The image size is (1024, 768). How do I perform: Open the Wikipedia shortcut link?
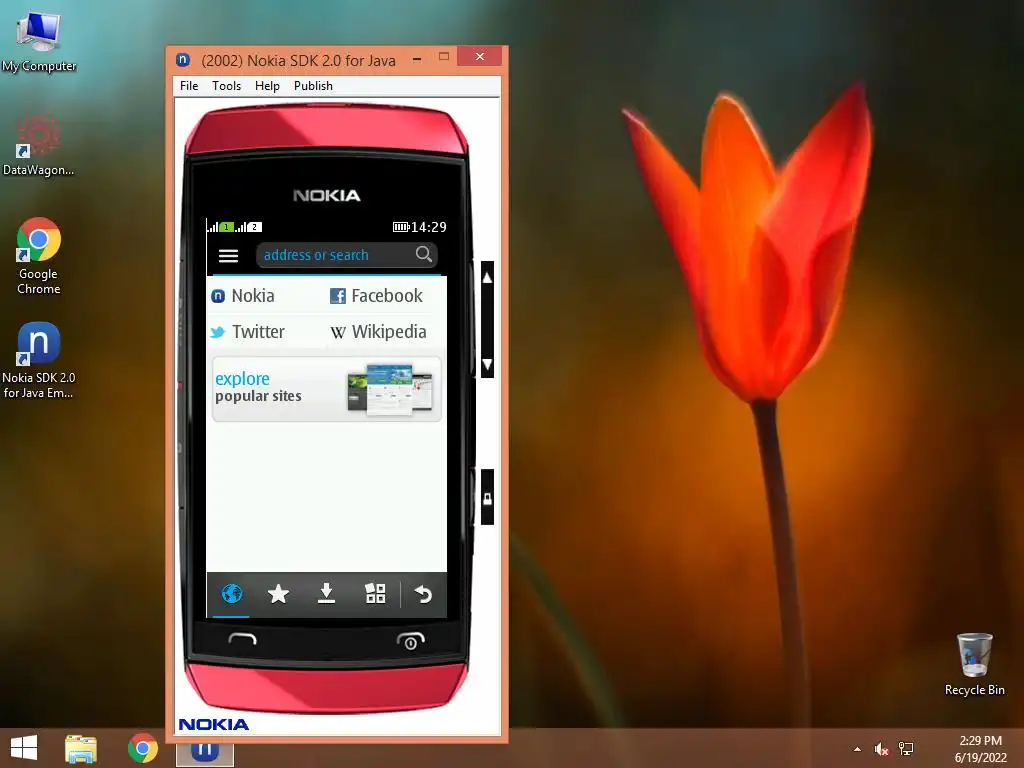coord(378,332)
